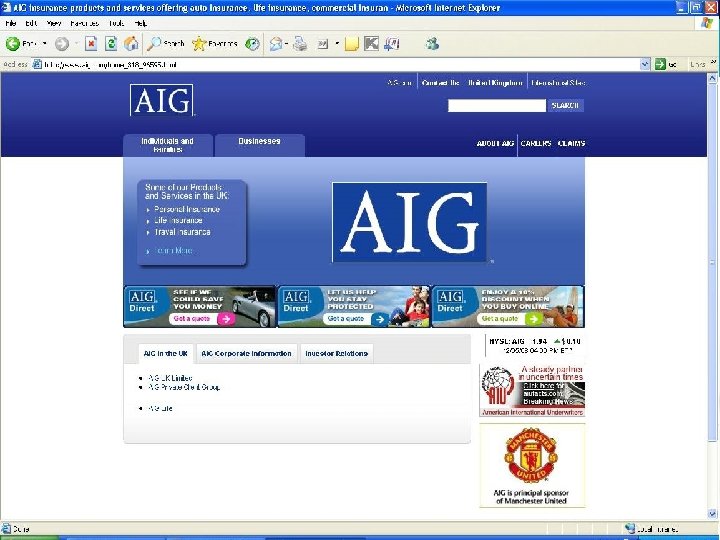The width and height of the screenshot is (720, 540).
Task: Open the Forward button history dropdown arrow
Action: 76,44
